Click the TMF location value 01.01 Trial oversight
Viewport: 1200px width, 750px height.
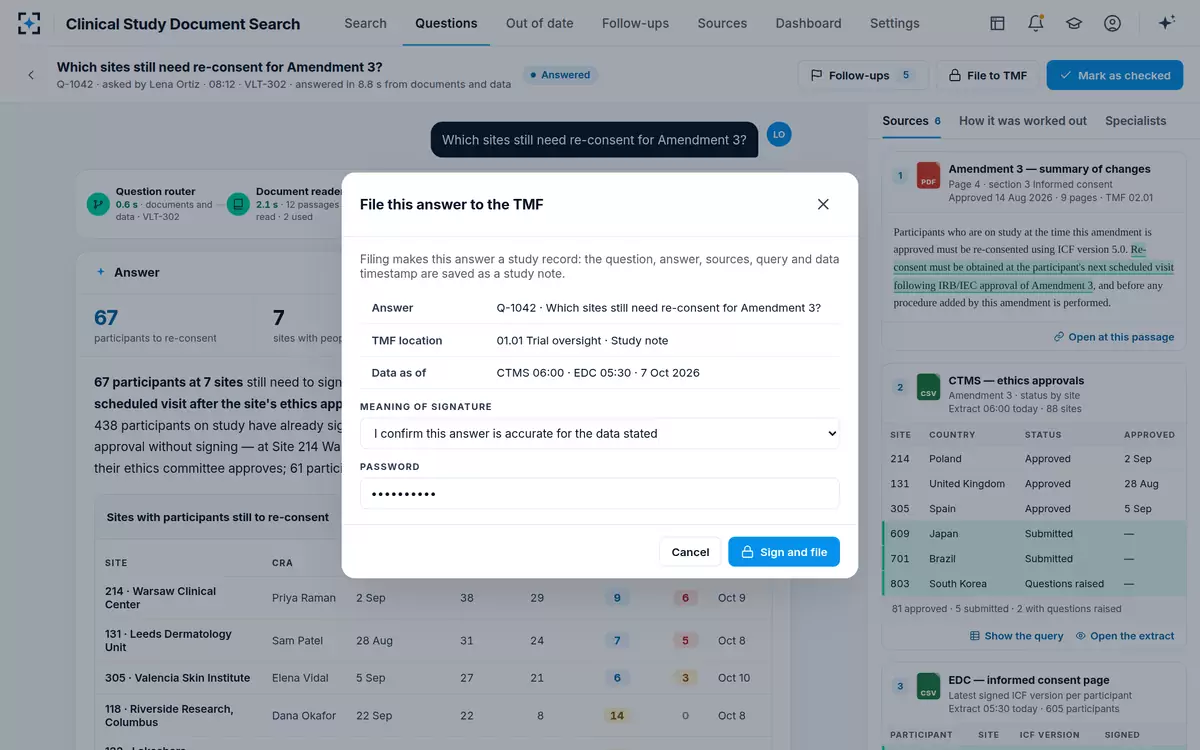pos(582,341)
